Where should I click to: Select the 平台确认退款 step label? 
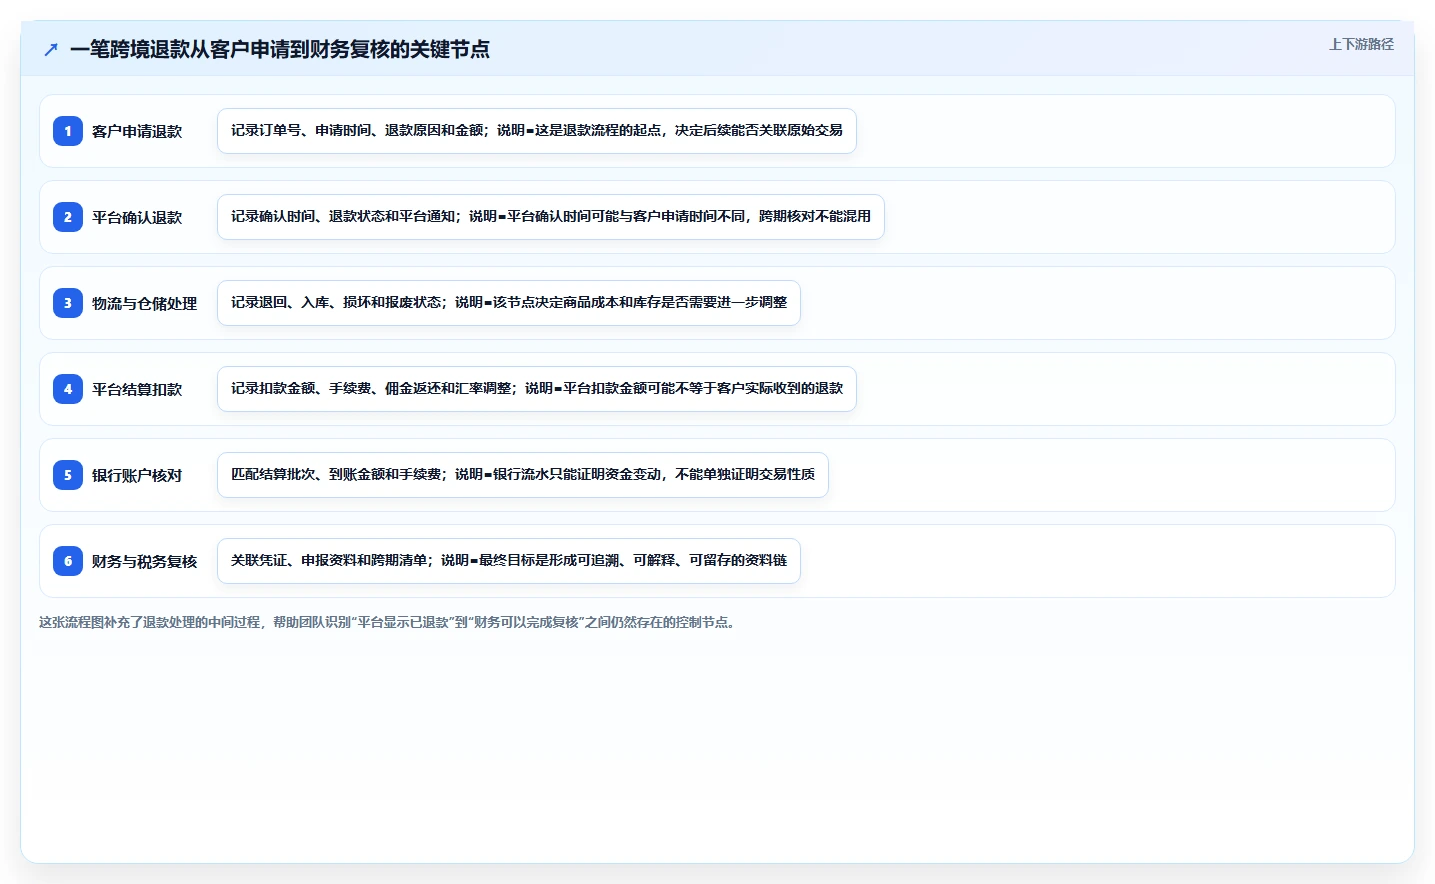(137, 217)
